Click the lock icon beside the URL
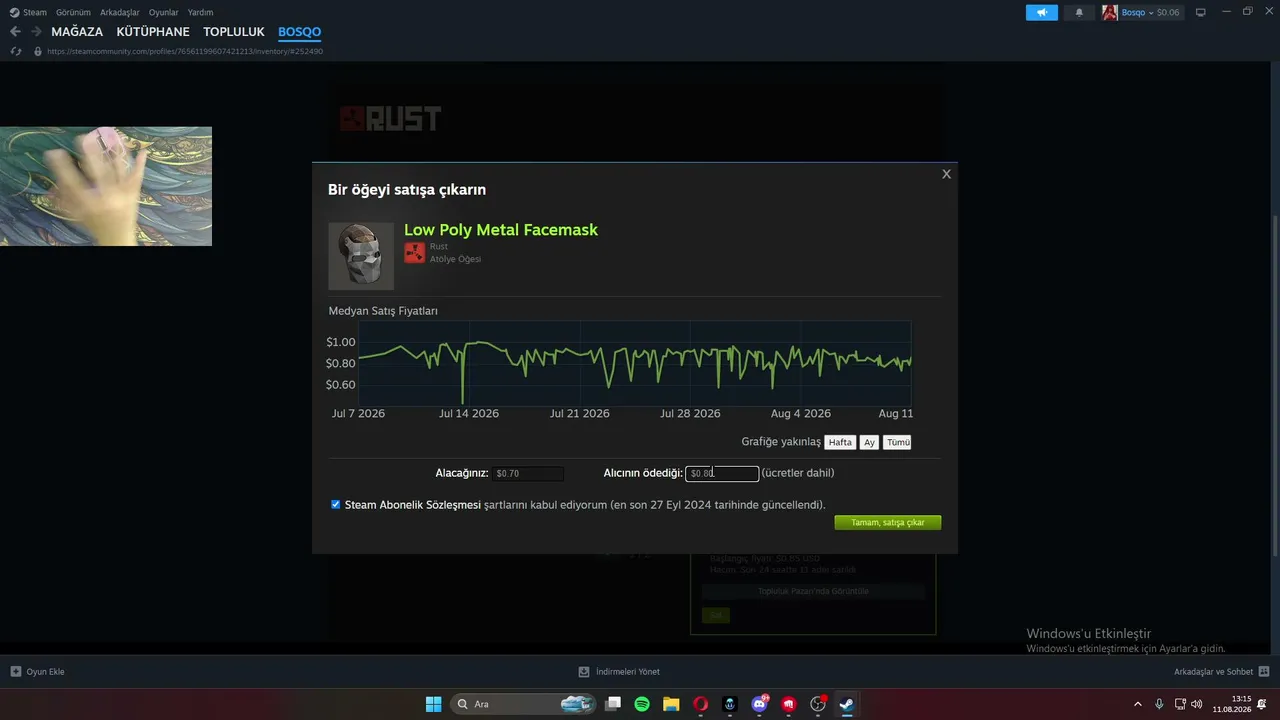1280x720 pixels. pyautogui.click(x=38, y=51)
